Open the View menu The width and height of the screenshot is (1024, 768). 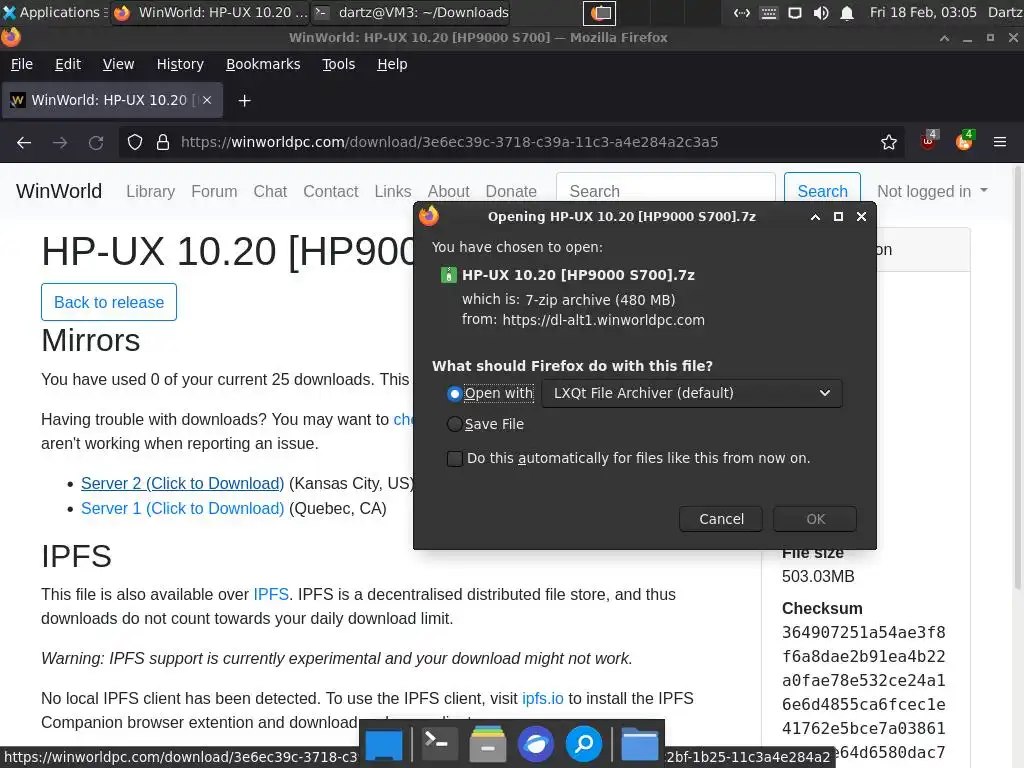click(118, 64)
